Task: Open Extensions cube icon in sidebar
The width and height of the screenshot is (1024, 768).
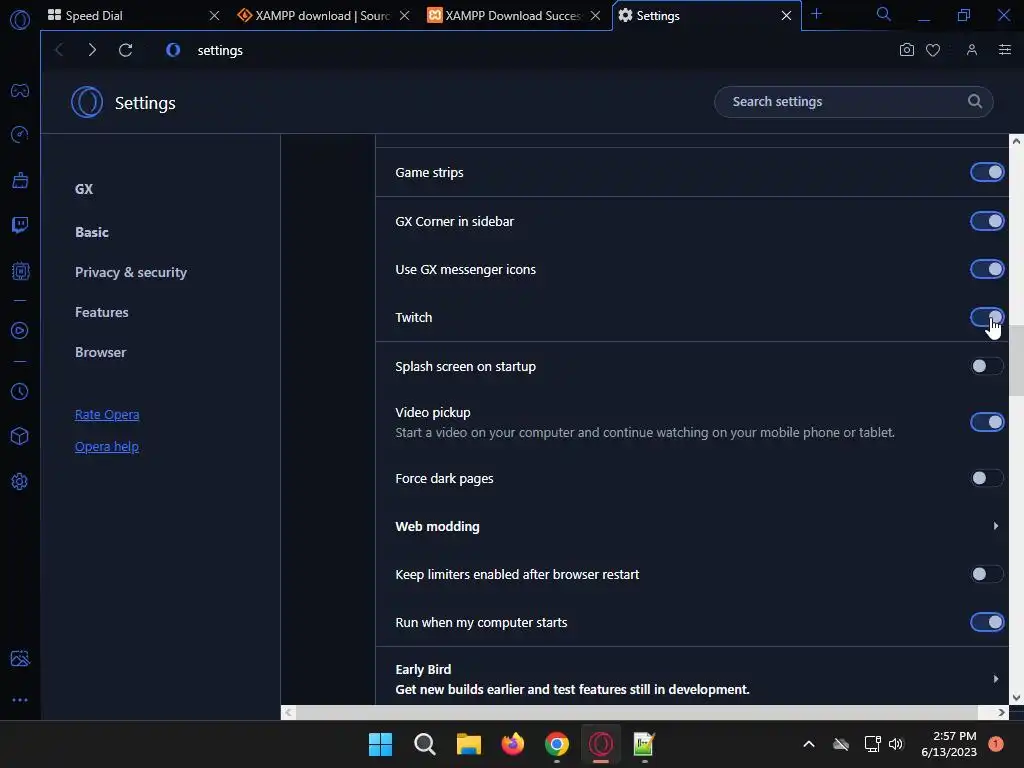Action: (20, 436)
